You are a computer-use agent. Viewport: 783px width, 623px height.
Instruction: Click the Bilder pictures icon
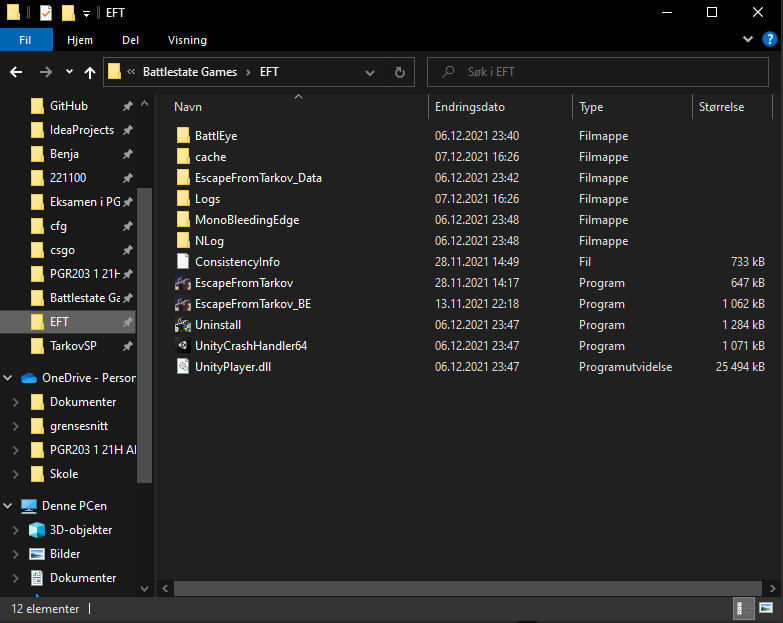[x=37, y=554]
